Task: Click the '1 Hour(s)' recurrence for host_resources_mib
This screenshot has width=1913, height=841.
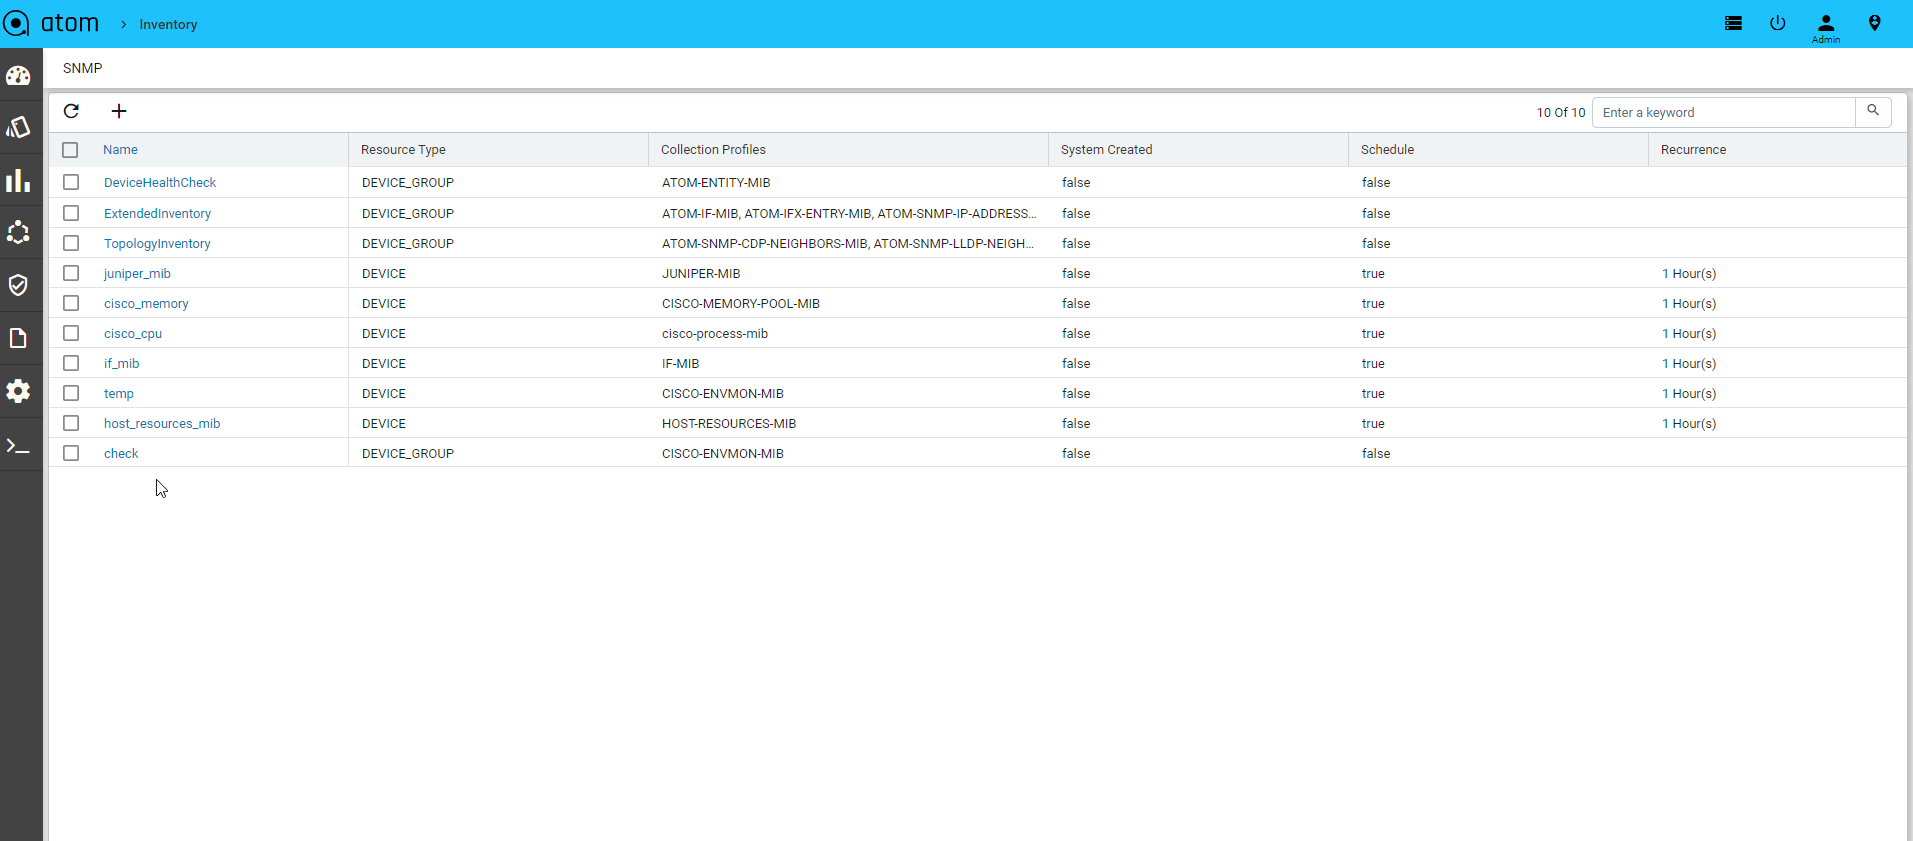Action: (1689, 424)
